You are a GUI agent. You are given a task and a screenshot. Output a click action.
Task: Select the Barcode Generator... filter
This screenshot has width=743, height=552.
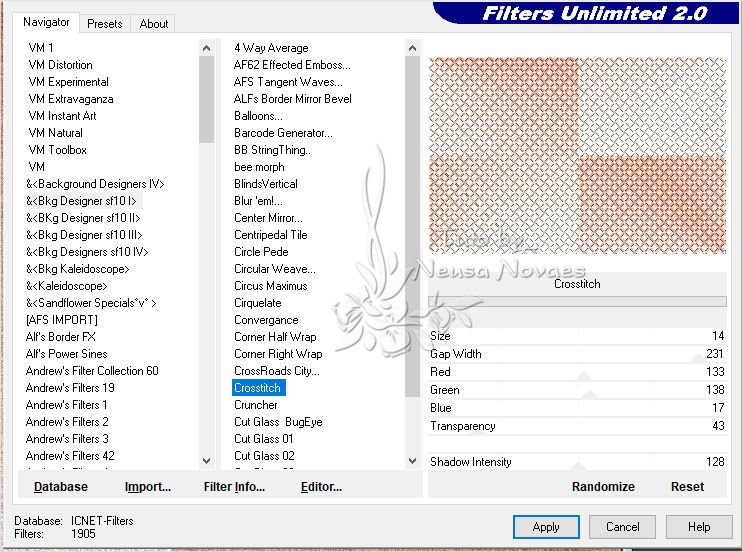point(283,133)
